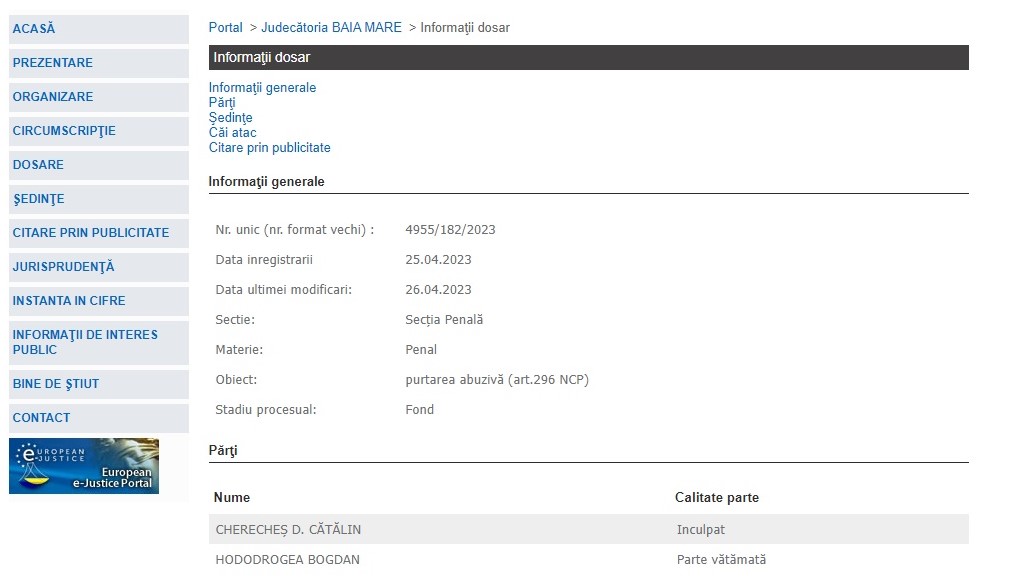Viewport: 1029px width, 579px height.
Task: Open the ORGANIZARE sidebar item
Action: pos(53,97)
